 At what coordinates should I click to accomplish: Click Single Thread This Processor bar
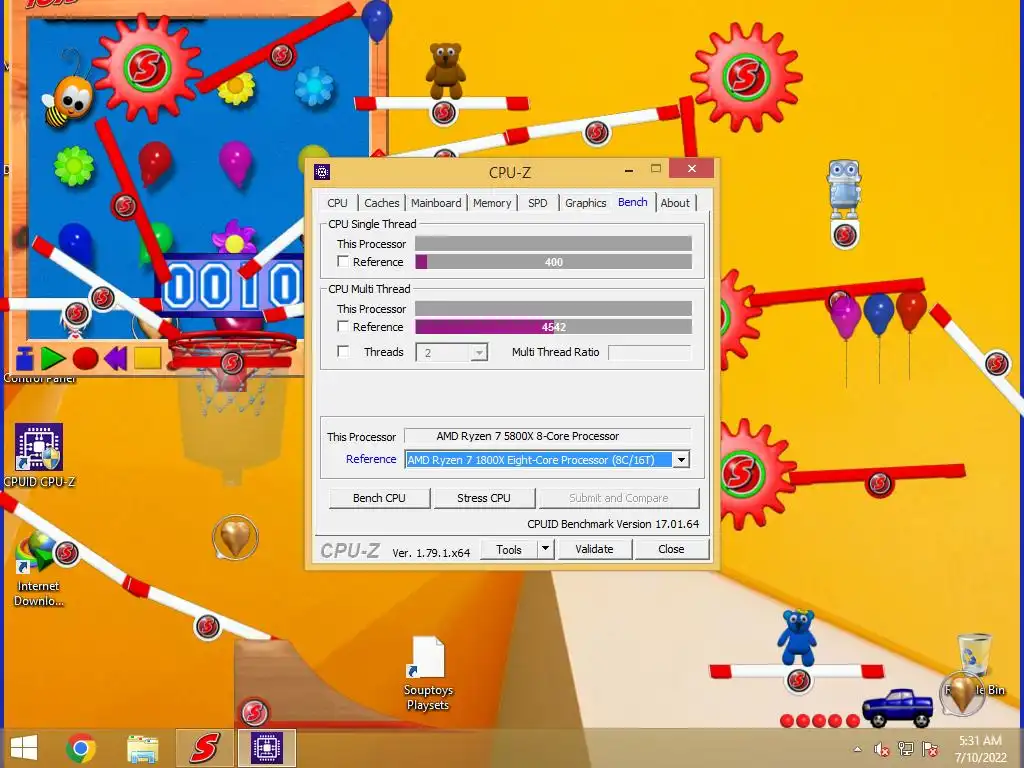(x=553, y=244)
